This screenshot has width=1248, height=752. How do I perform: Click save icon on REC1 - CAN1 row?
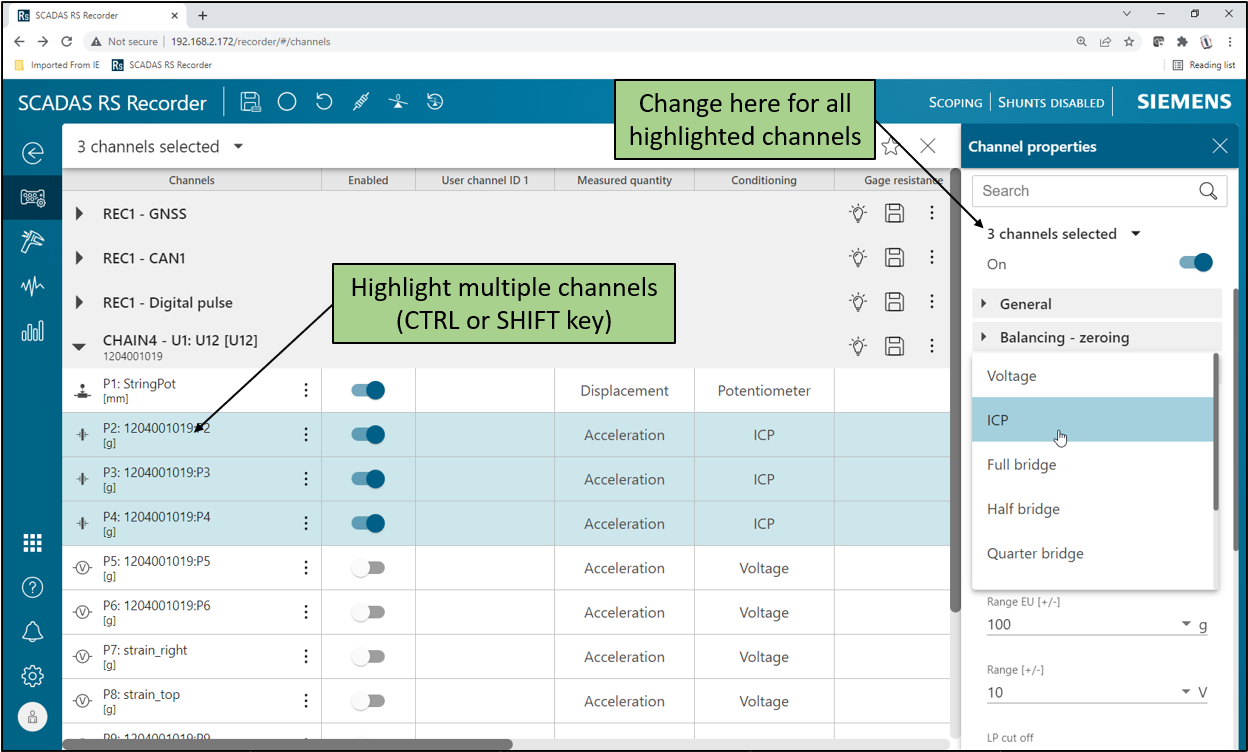tap(895, 258)
